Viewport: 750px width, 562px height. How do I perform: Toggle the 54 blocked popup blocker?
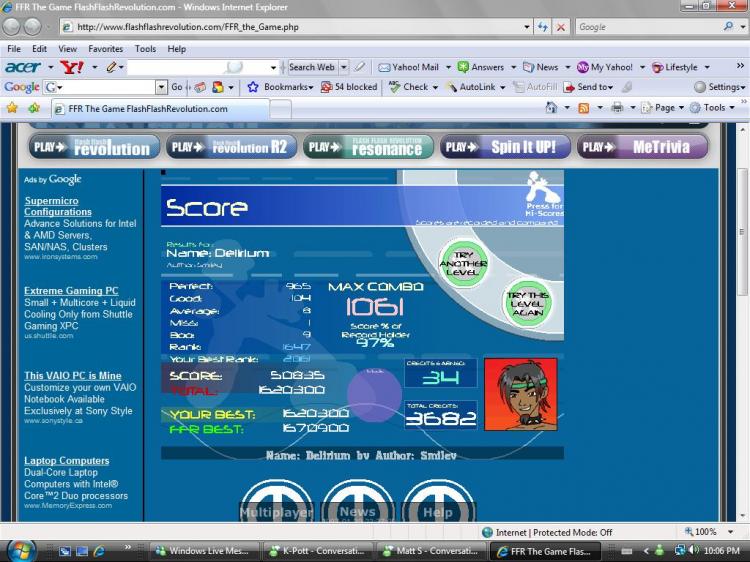click(x=349, y=87)
